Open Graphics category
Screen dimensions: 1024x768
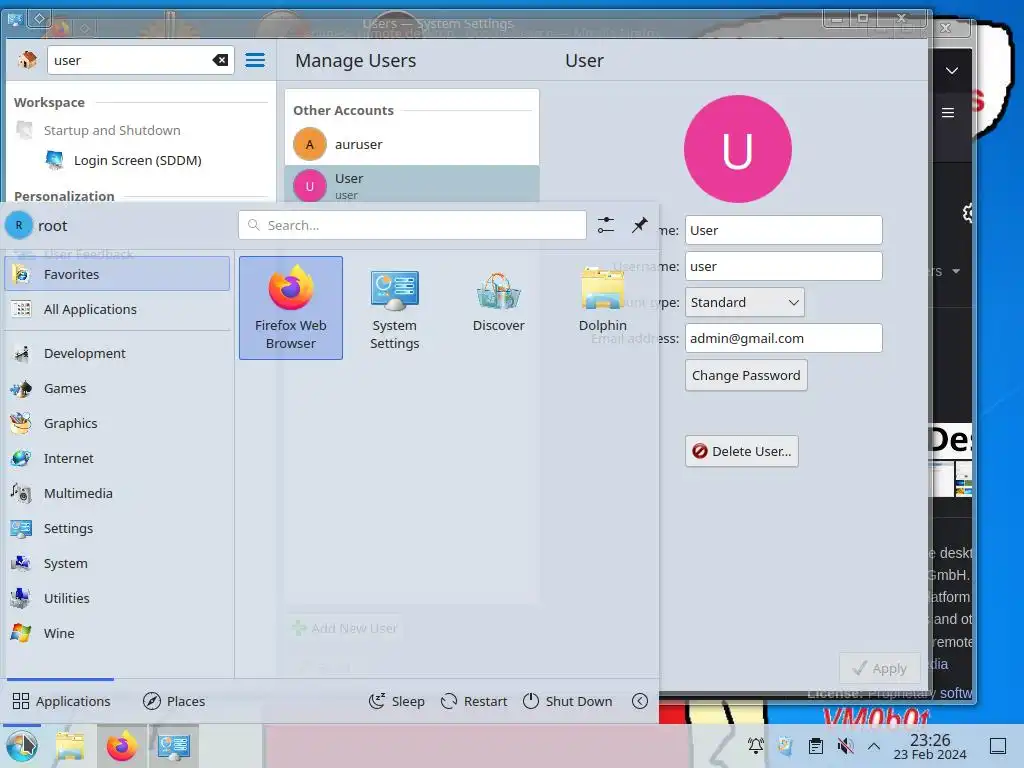118,423
